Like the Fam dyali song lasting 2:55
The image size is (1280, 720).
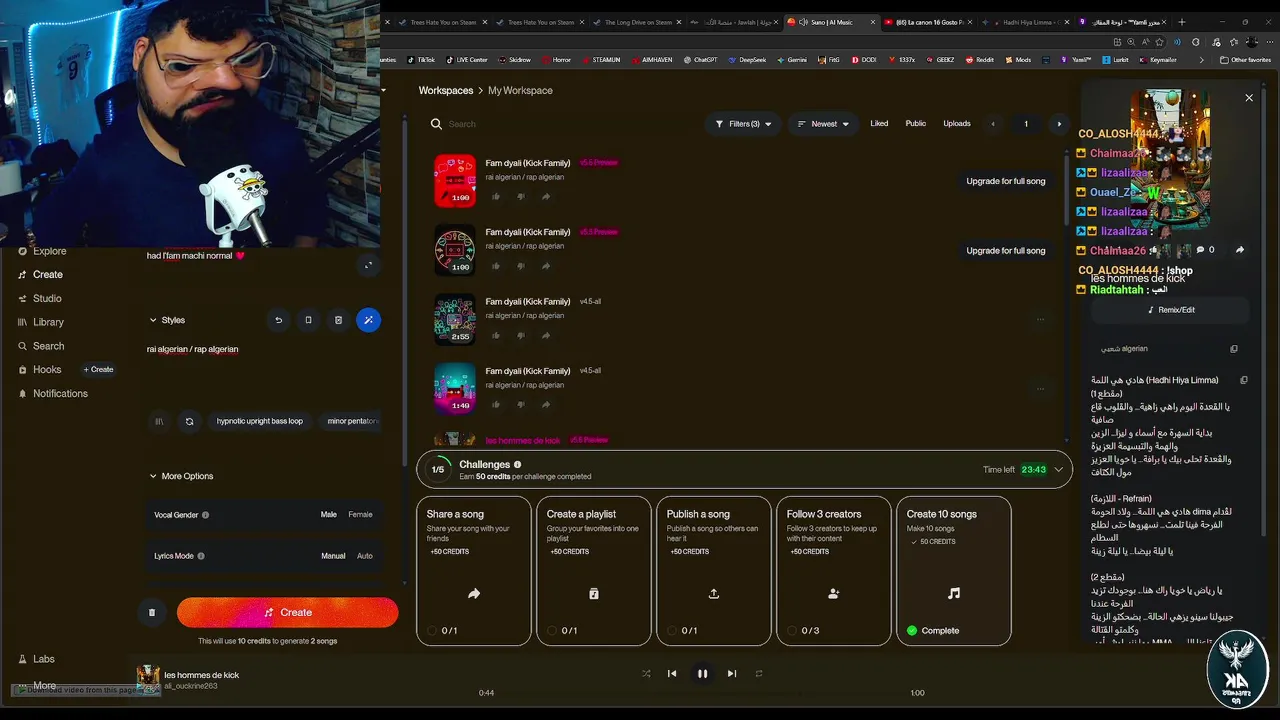(x=496, y=335)
